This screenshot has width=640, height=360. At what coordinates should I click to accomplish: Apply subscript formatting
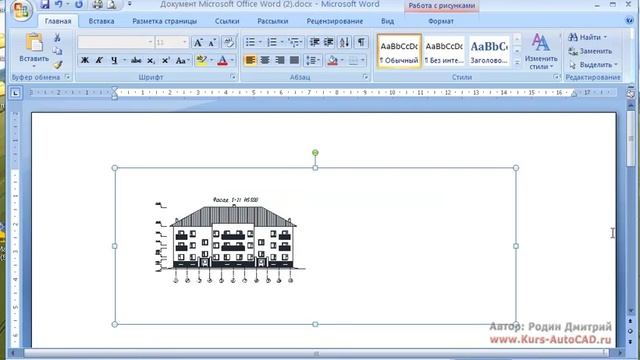(151, 61)
